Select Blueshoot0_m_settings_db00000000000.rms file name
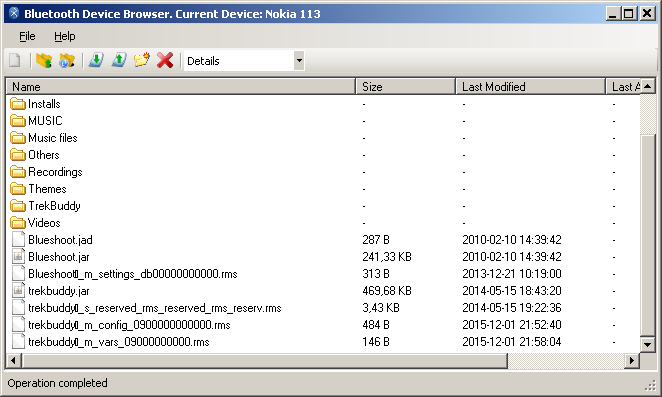Viewport: 662px width, 397px height. point(133,274)
